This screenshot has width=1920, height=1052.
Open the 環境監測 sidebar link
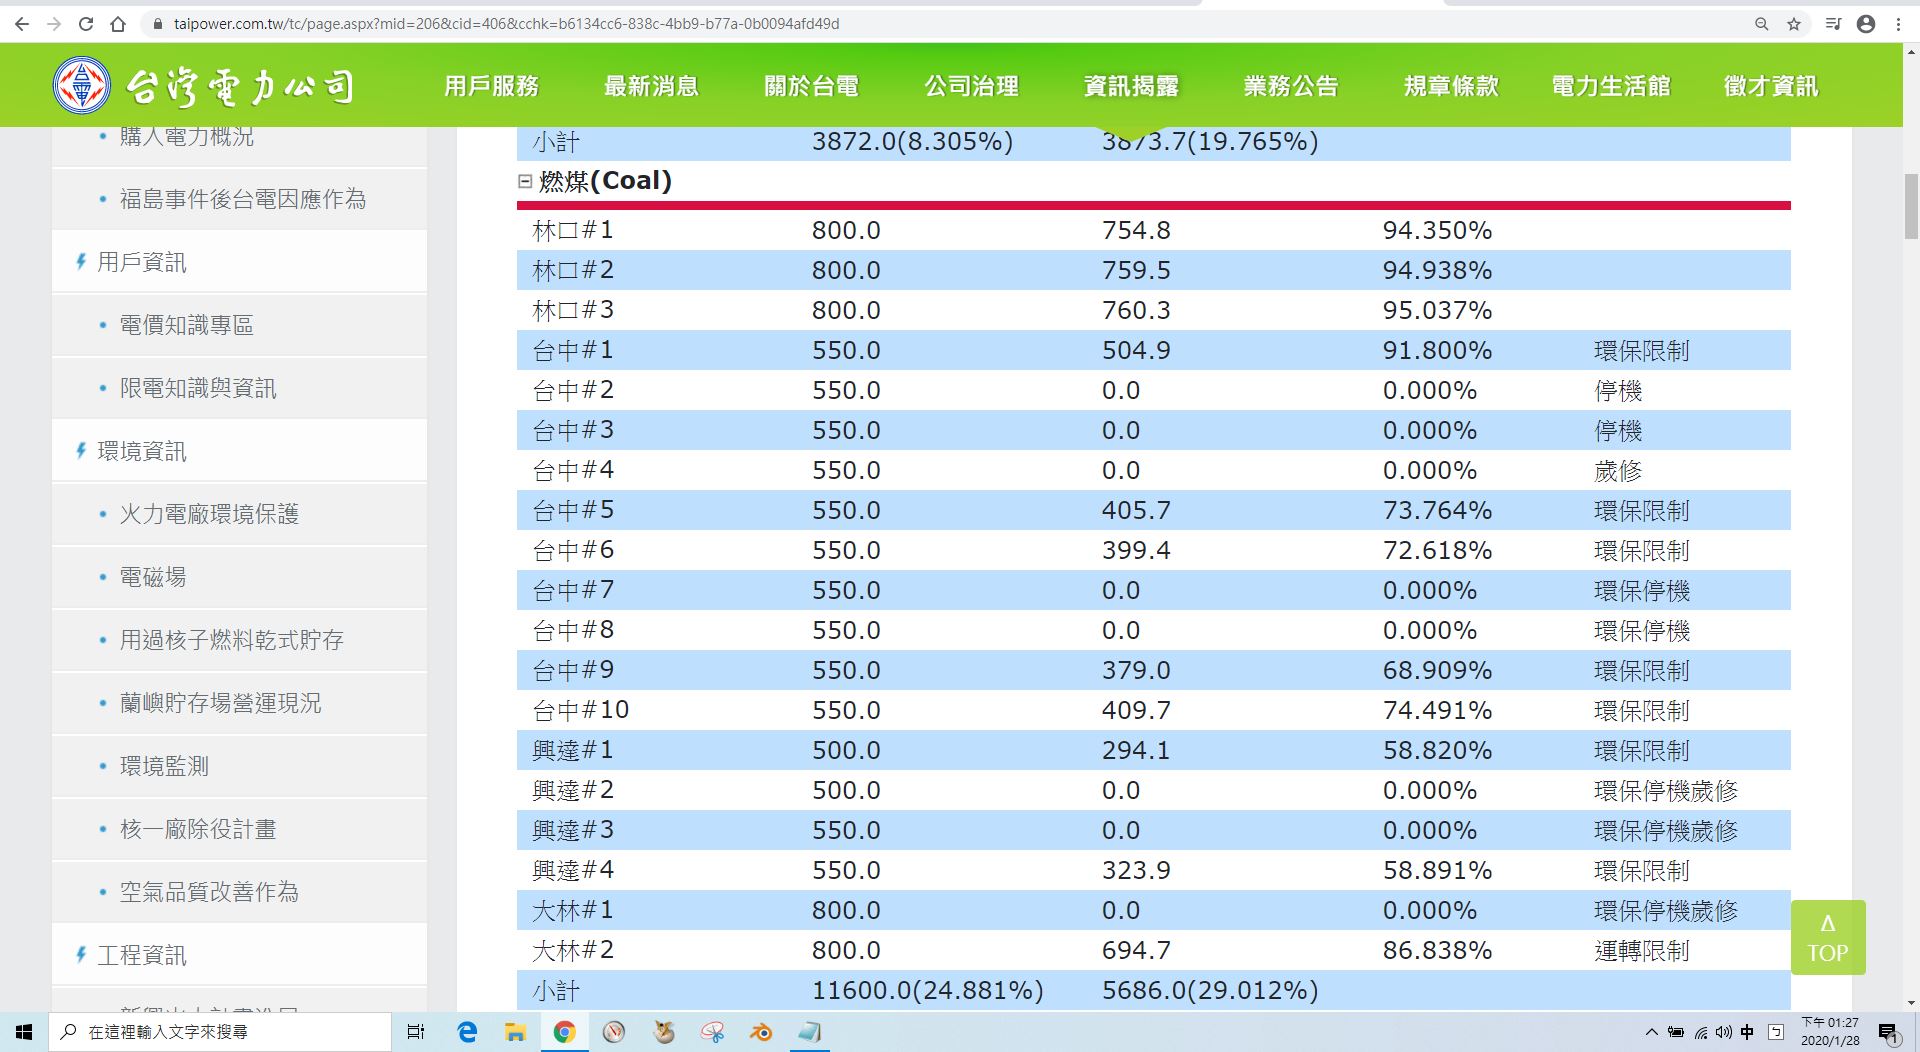coord(164,766)
